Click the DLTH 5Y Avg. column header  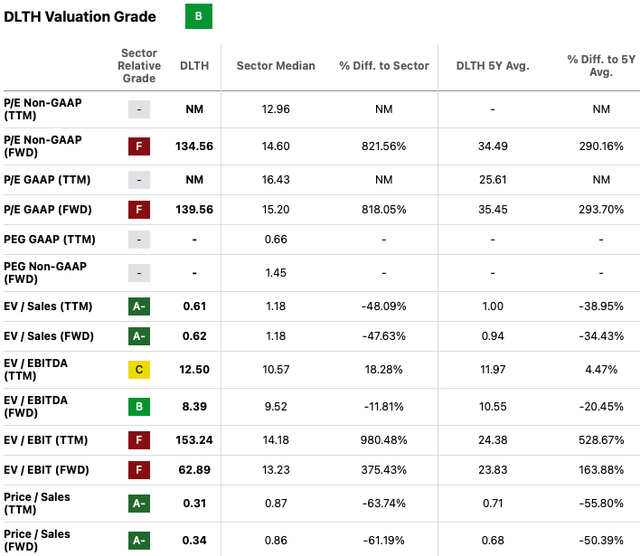tap(492, 66)
